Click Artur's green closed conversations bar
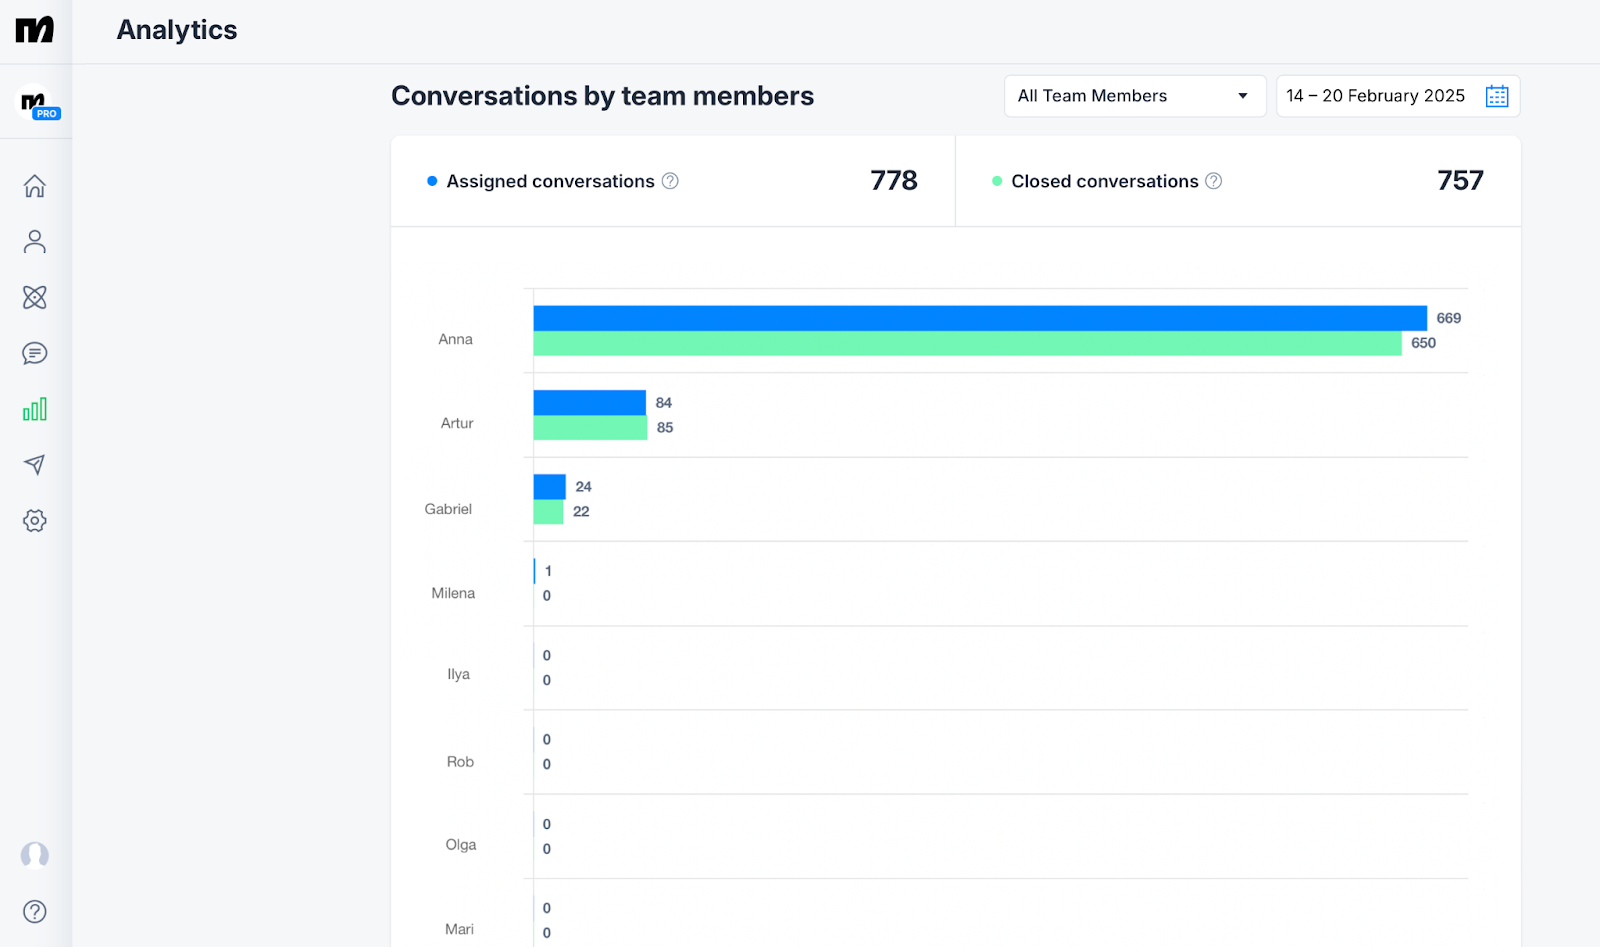The image size is (1600, 947). coord(590,428)
